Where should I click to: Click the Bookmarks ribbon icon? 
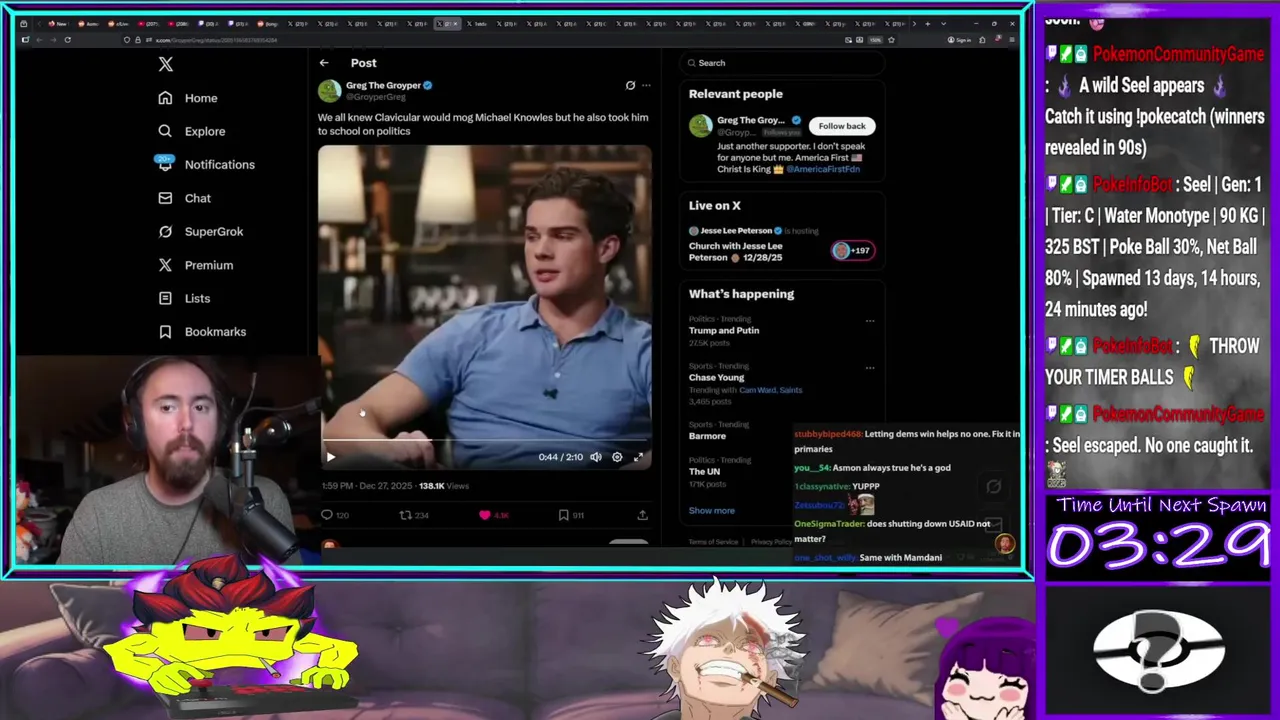[x=165, y=331]
